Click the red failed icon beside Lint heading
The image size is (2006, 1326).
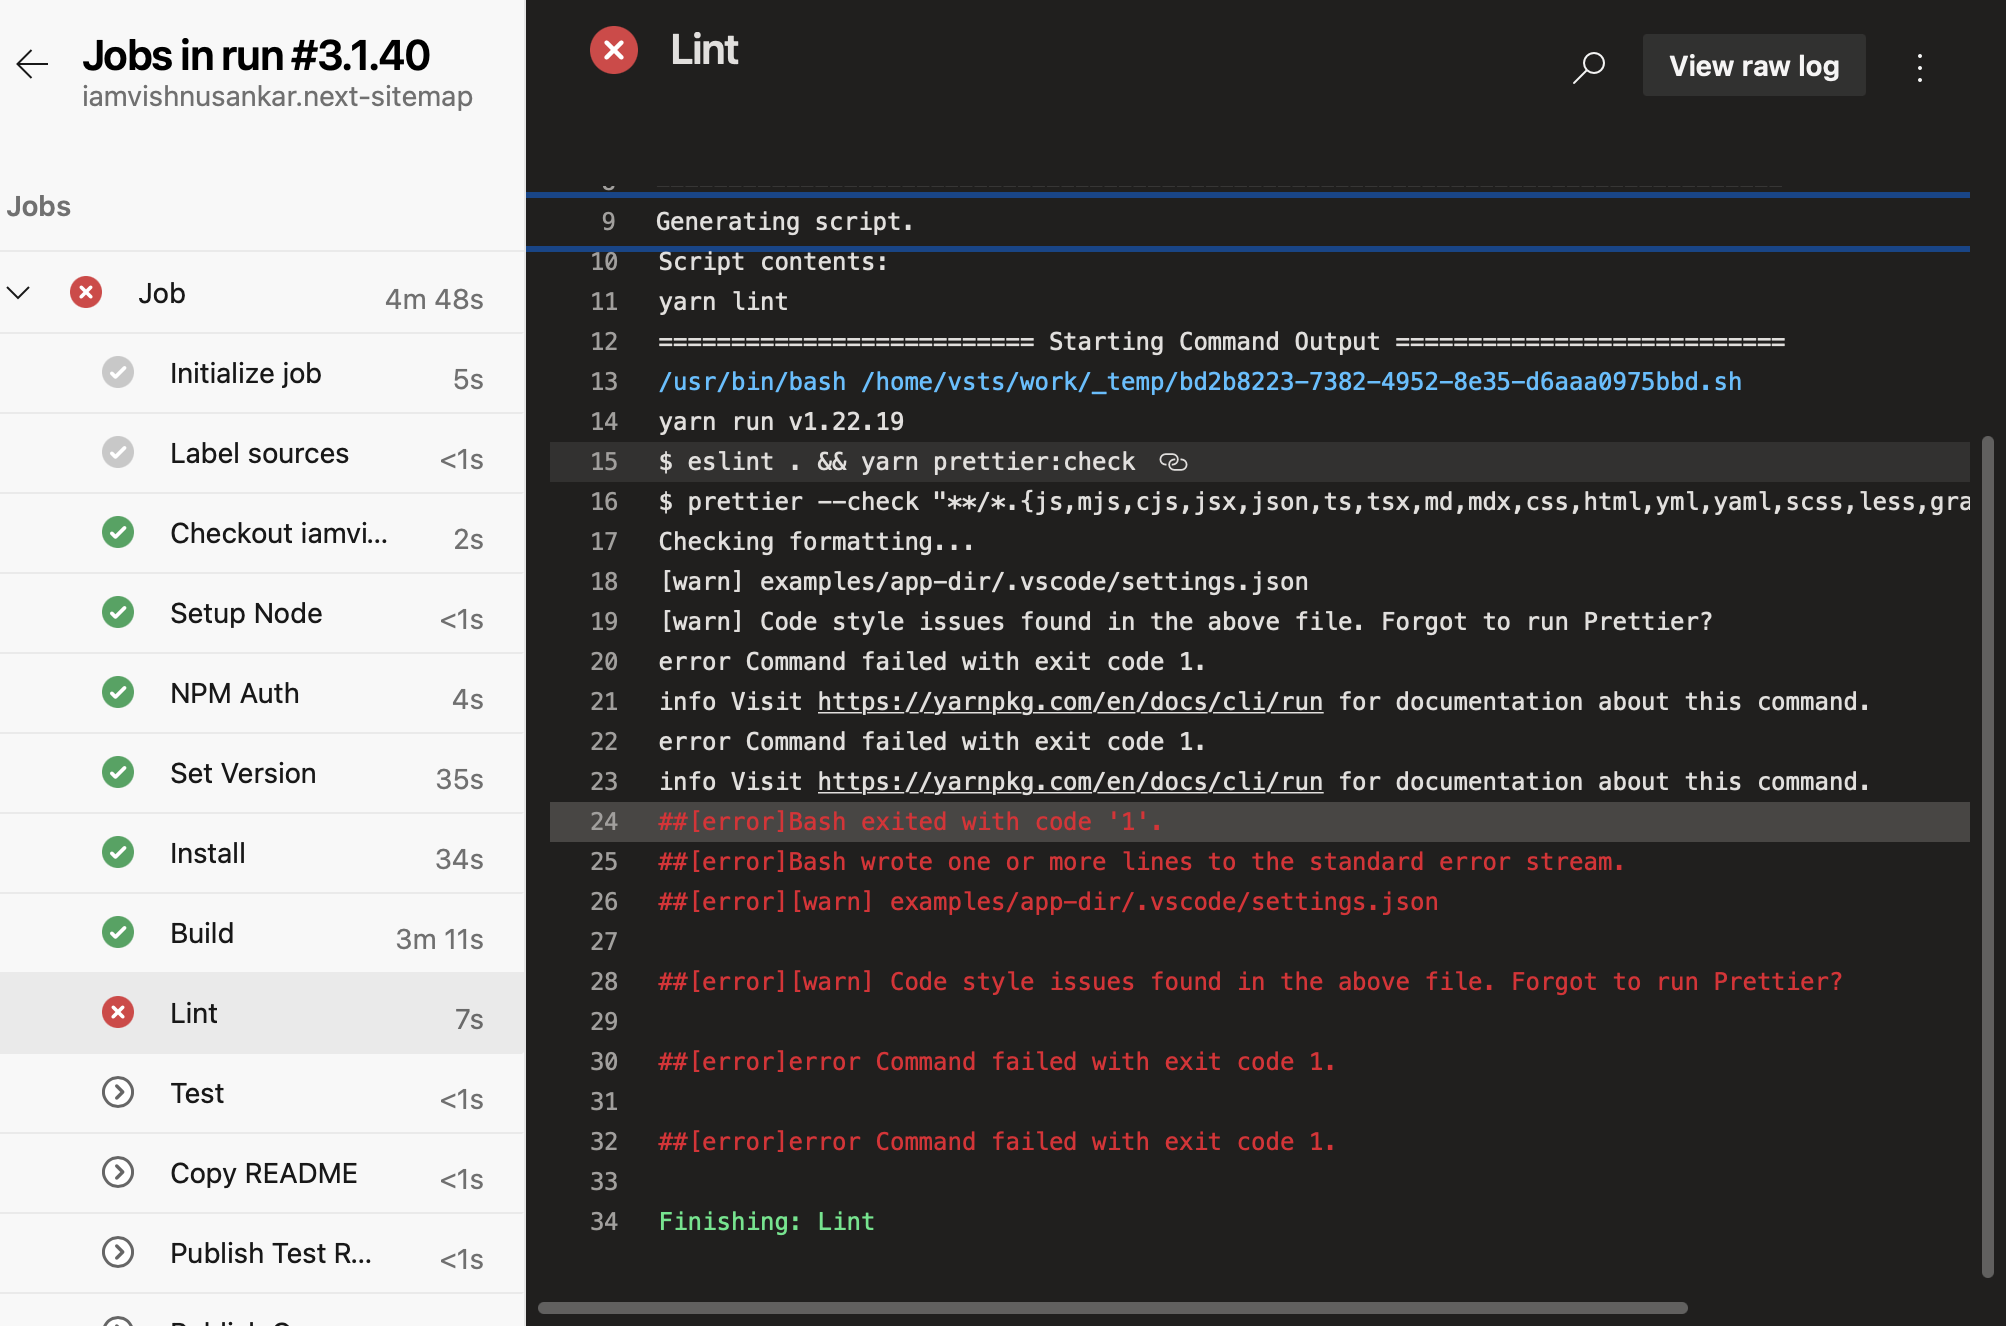point(614,50)
